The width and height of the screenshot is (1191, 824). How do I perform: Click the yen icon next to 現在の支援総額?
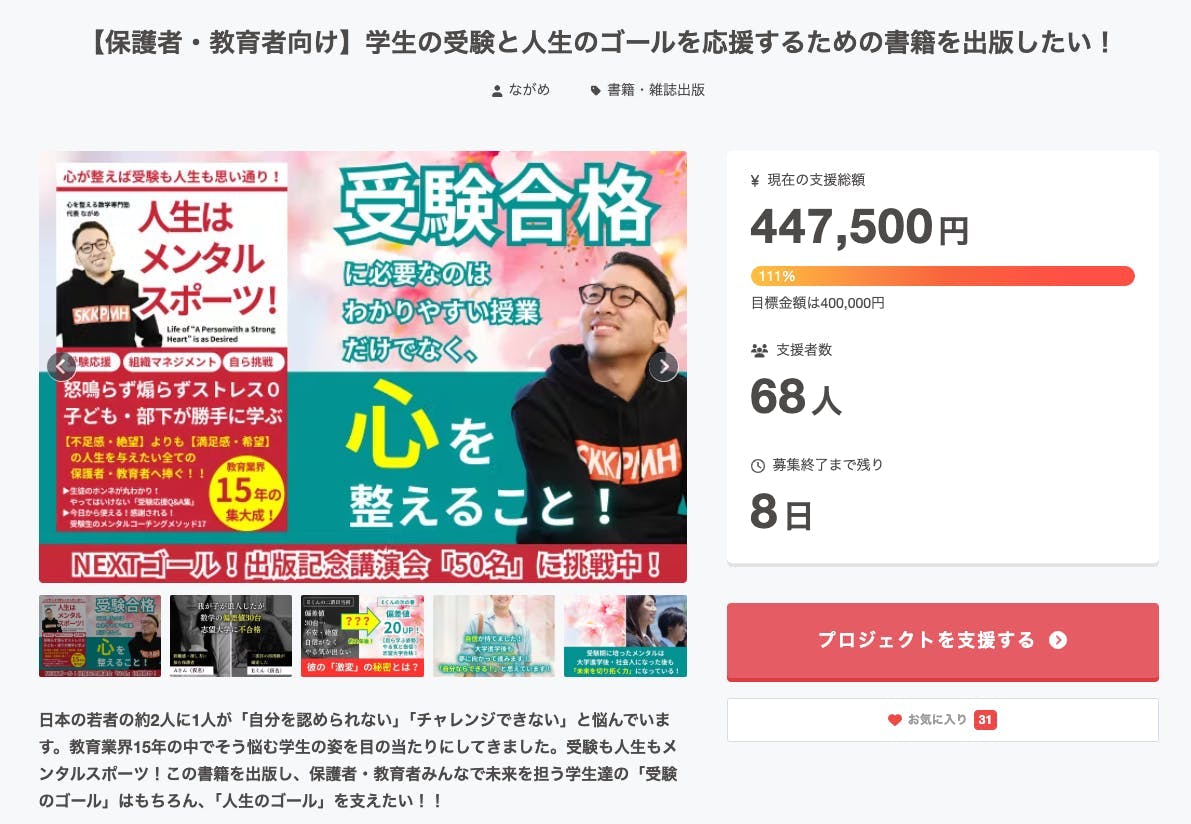point(755,181)
